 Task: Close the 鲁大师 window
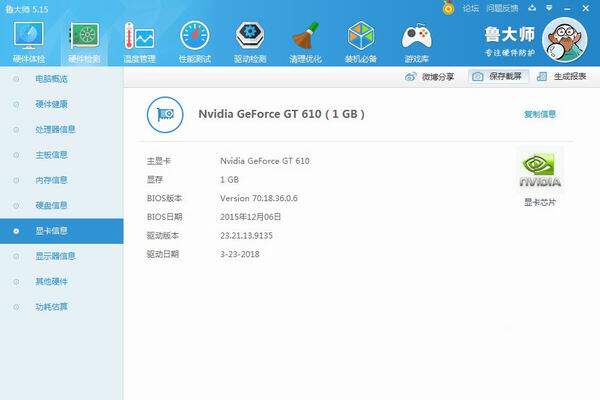pyautogui.click(x=585, y=8)
